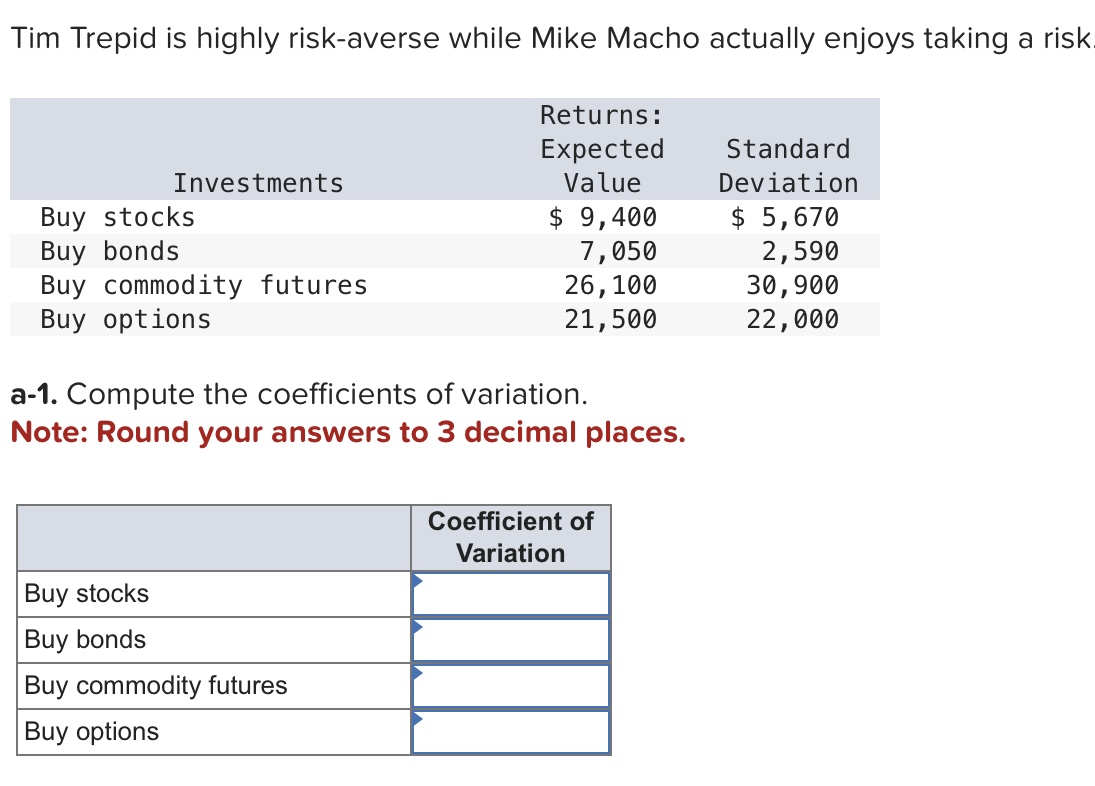This screenshot has height=786, width=1095.
Task: Select the Coefficient of Variation column header
Action: coord(510,537)
